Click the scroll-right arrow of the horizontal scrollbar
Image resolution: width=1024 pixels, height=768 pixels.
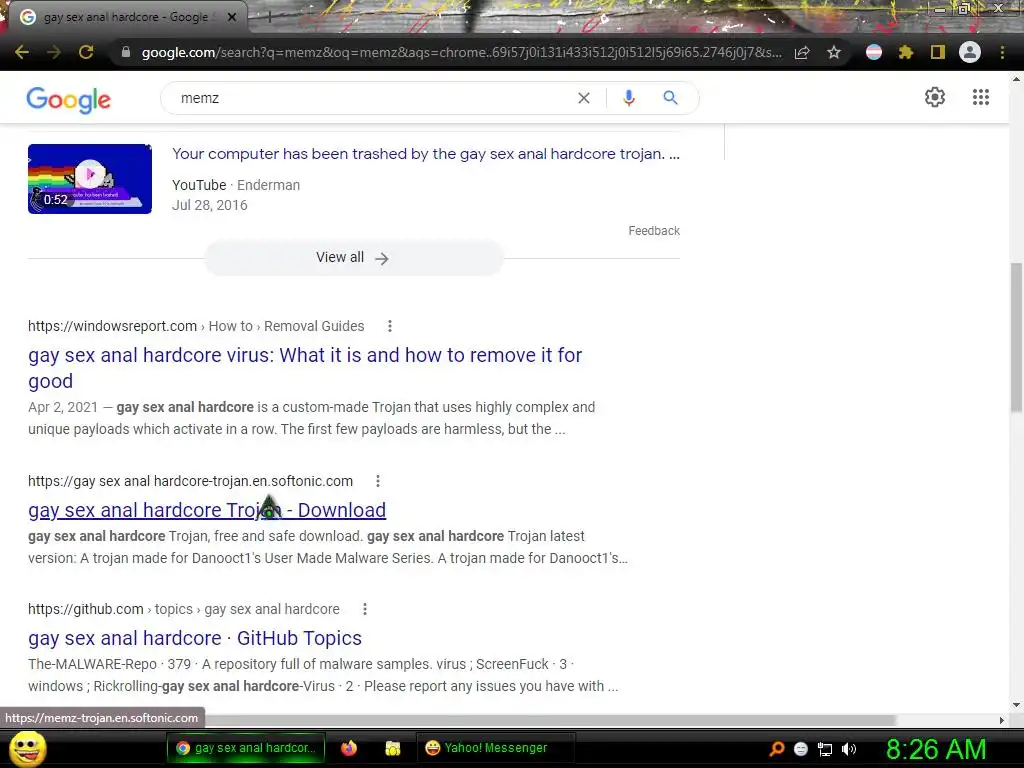click(x=1002, y=720)
